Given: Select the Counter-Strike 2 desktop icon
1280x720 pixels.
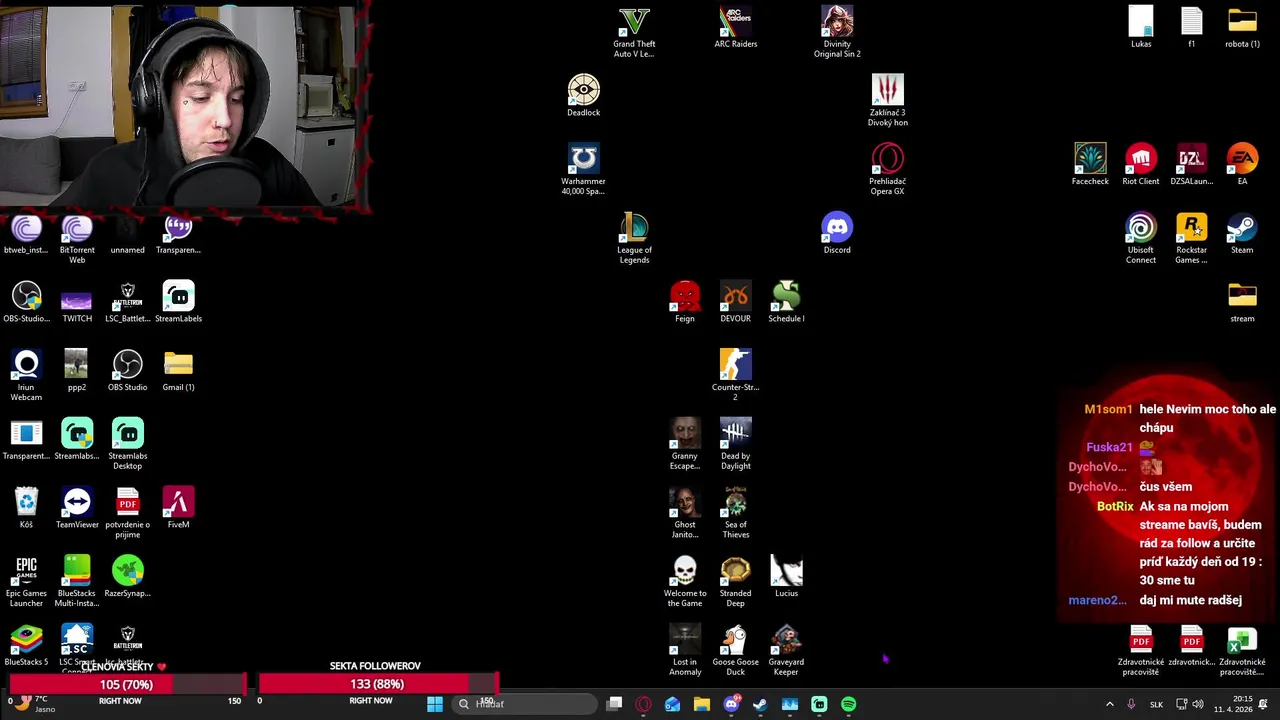Looking at the screenshot, I should (735, 375).
